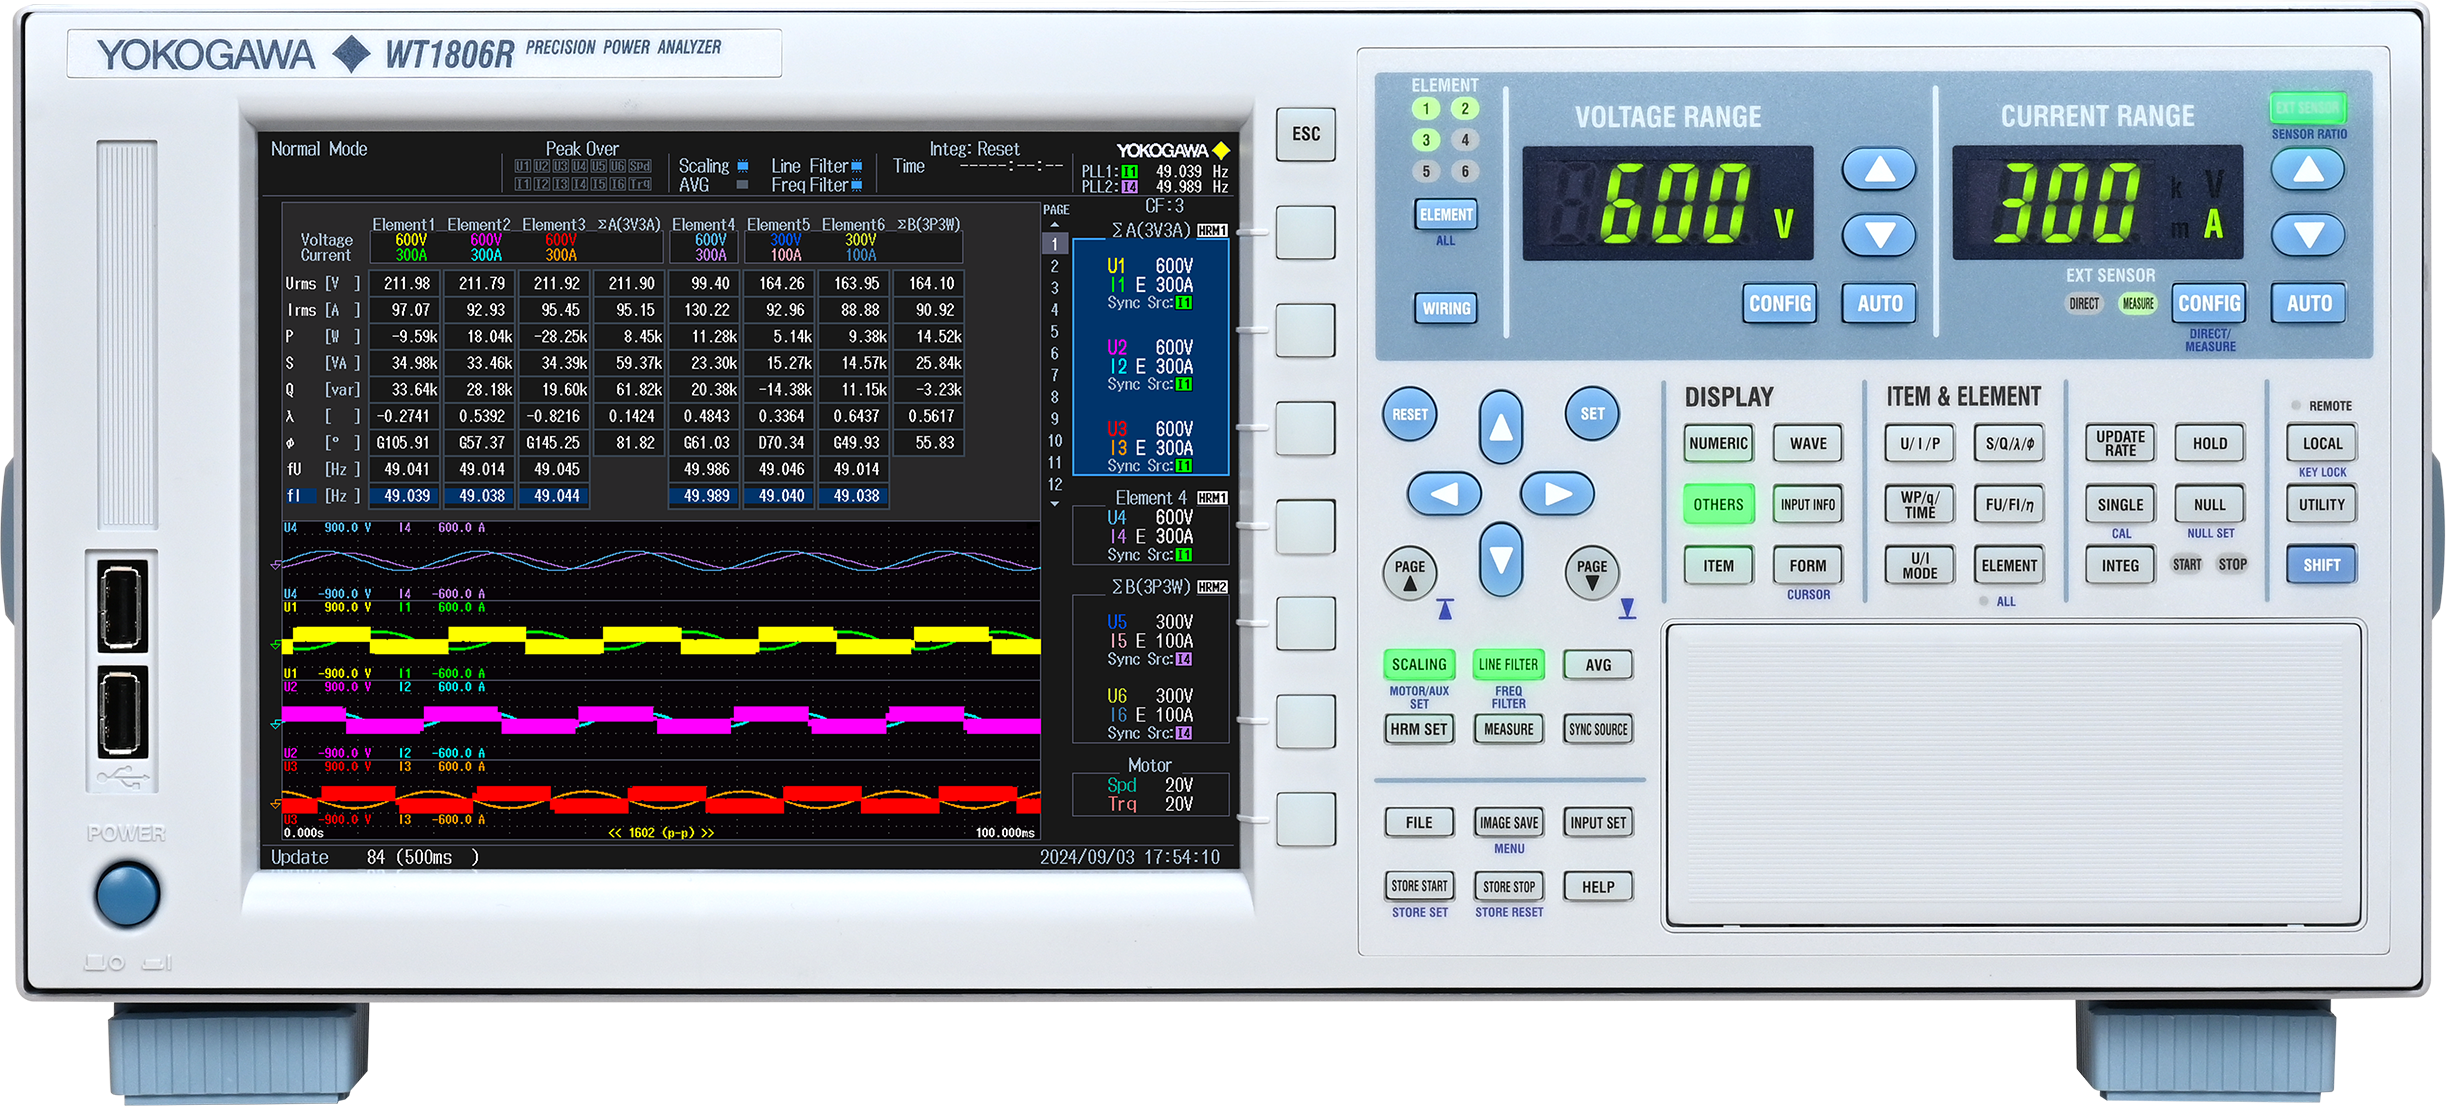Switch display to WAVE
This screenshot has height=1106, width=2446.
1808,443
